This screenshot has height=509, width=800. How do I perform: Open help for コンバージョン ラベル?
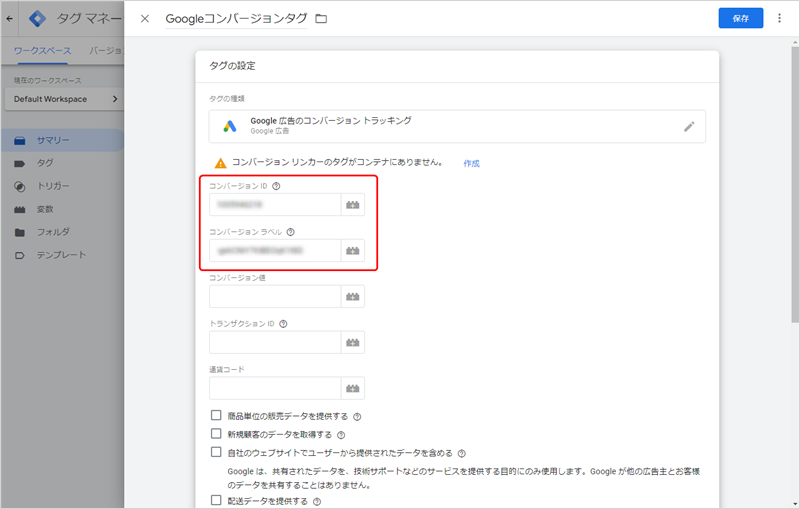[x=290, y=232]
